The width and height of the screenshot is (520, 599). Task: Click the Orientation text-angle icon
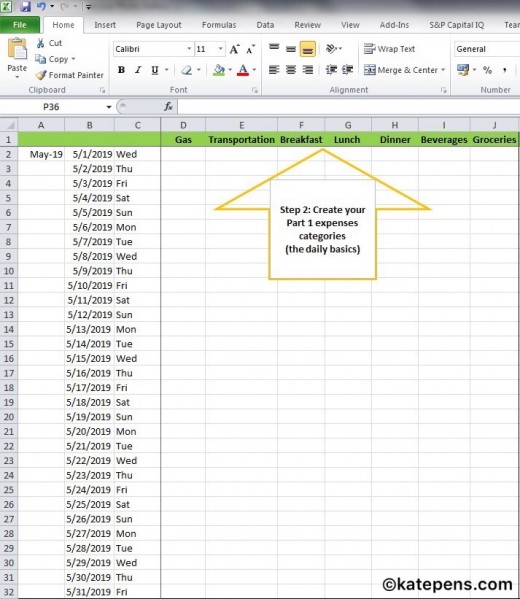click(x=331, y=49)
